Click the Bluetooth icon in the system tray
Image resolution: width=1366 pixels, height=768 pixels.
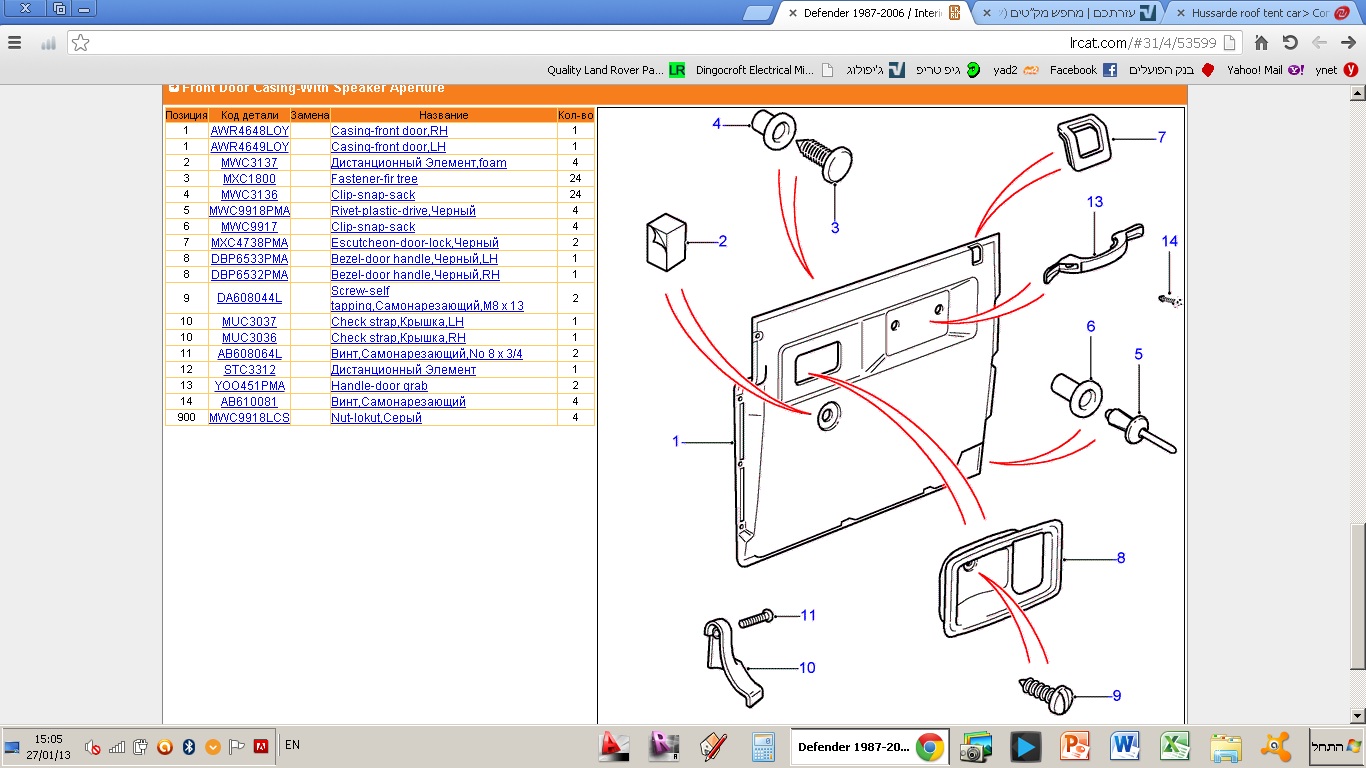click(x=188, y=746)
